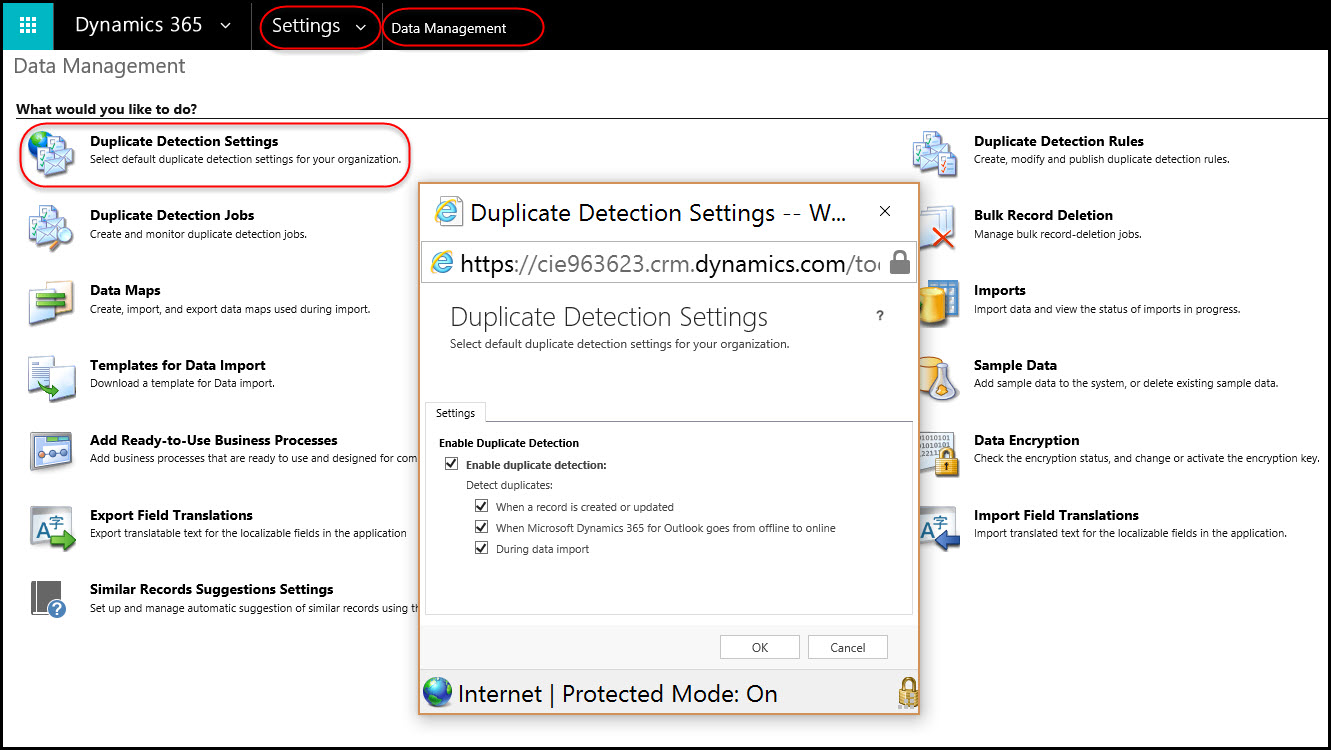Toggle When a record is created or updated
Image resolution: width=1331 pixels, height=750 pixels.
482,506
